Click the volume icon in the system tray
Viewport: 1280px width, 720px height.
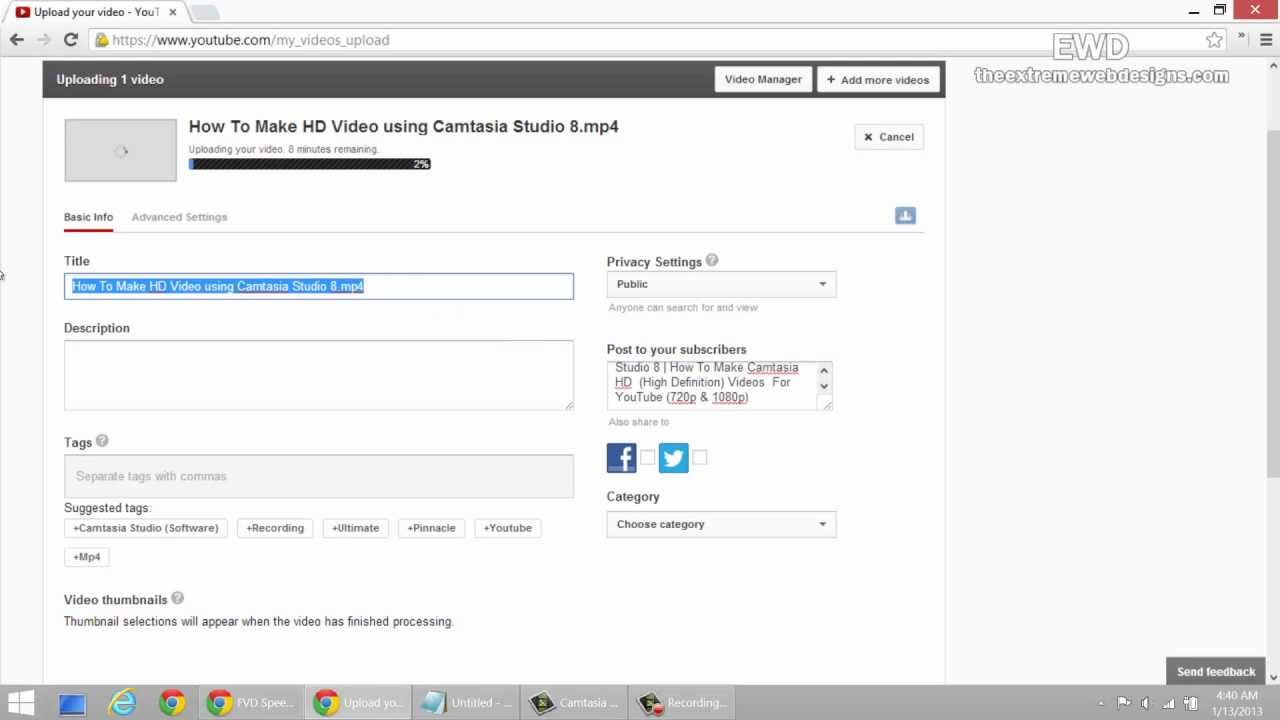point(1145,703)
